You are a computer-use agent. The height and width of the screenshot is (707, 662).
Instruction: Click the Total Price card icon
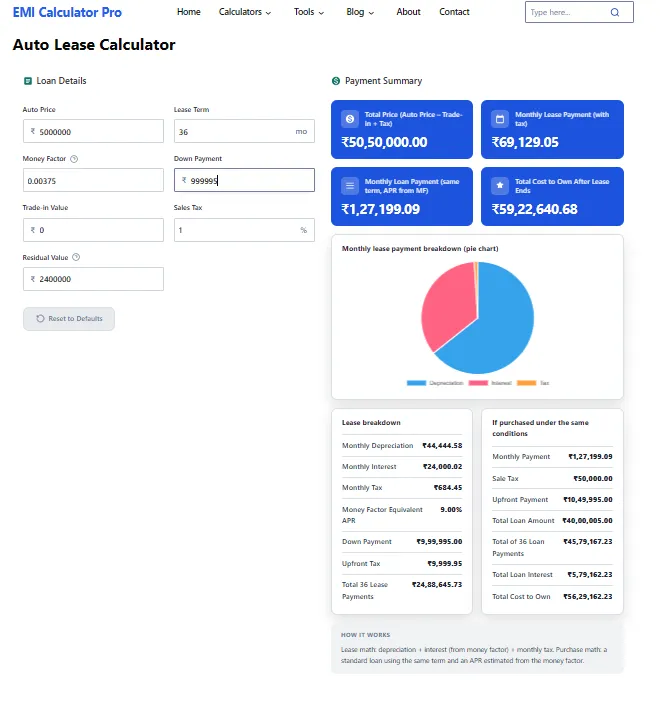pyautogui.click(x=349, y=119)
